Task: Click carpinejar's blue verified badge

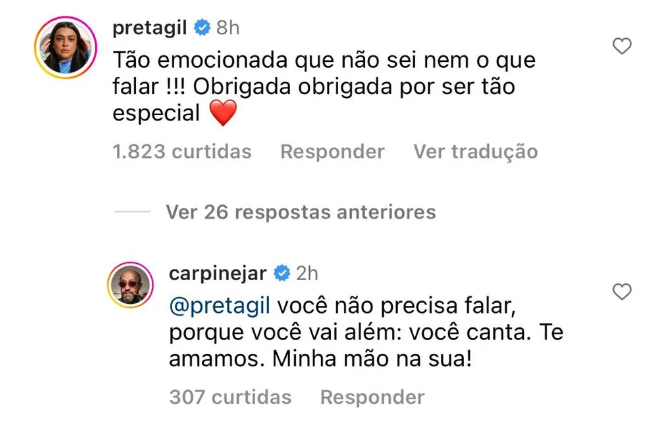Action: tap(282, 273)
